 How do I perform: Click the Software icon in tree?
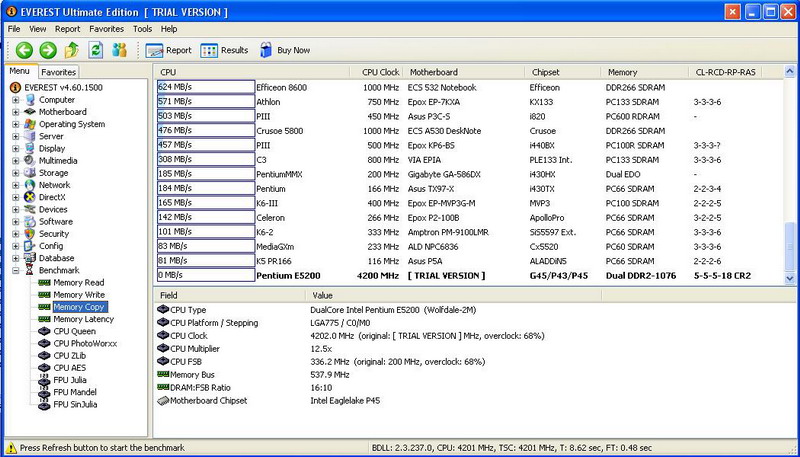[30, 221]
